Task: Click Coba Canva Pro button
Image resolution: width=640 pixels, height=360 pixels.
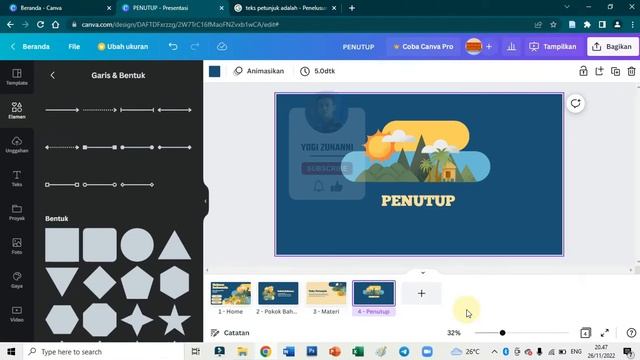Action: tap(423, 47)
